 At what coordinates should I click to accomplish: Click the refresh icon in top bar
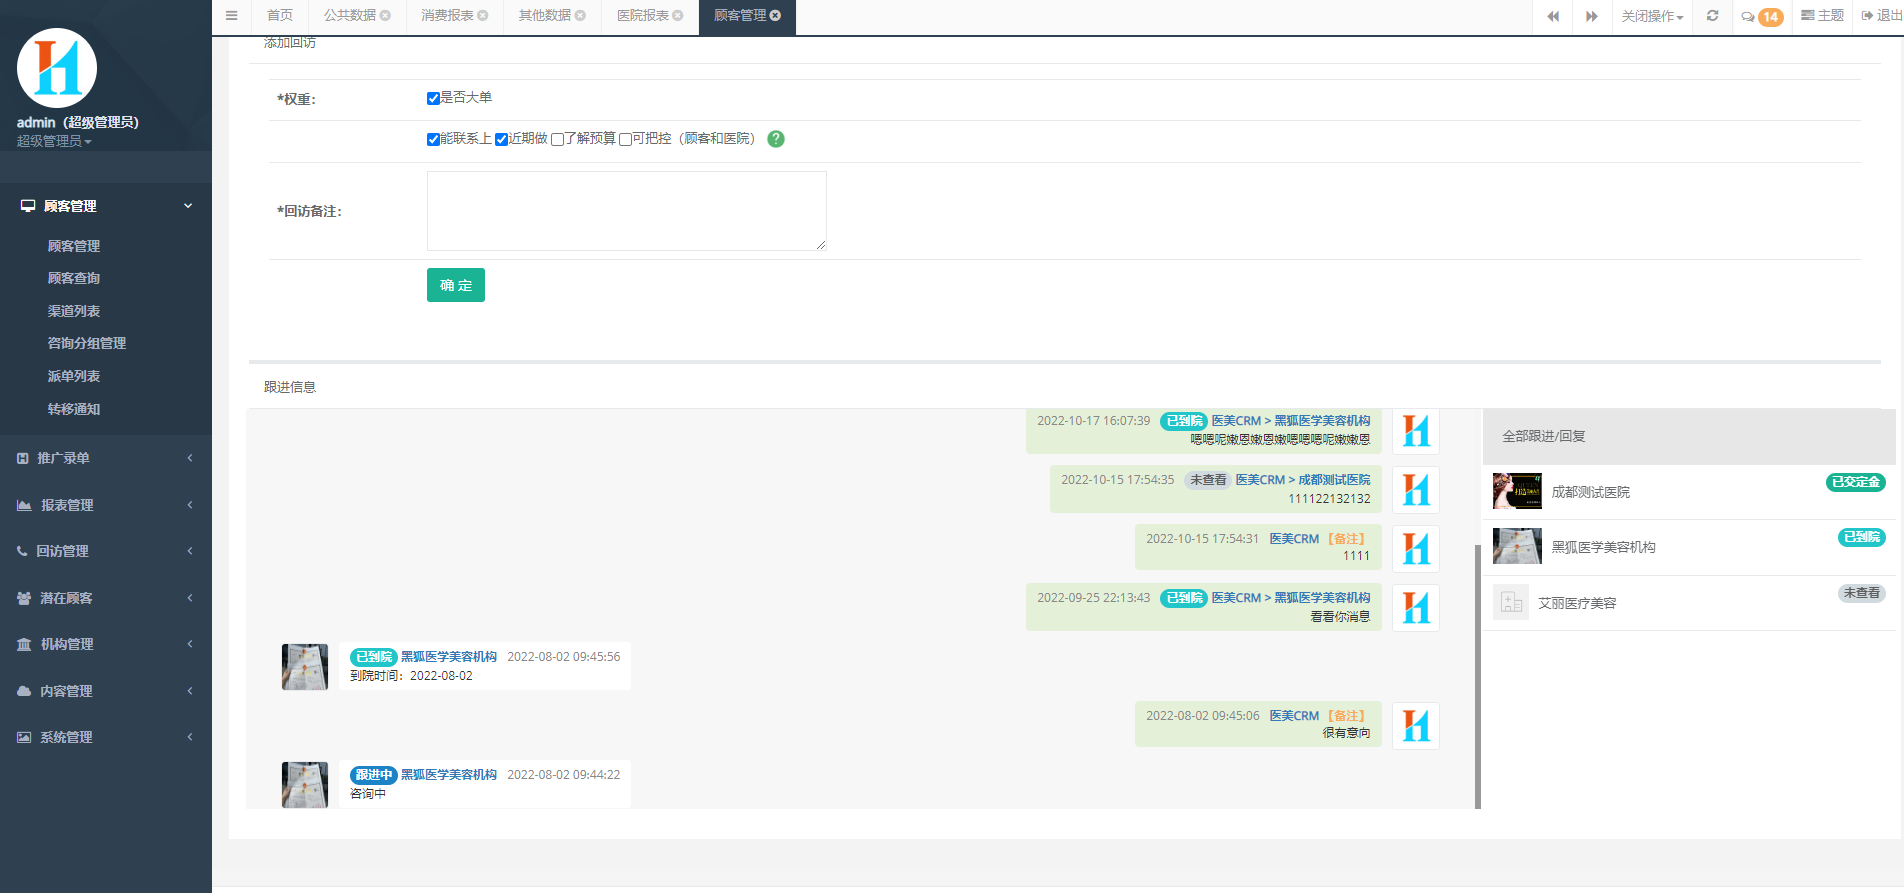[x=1712, y=16]
